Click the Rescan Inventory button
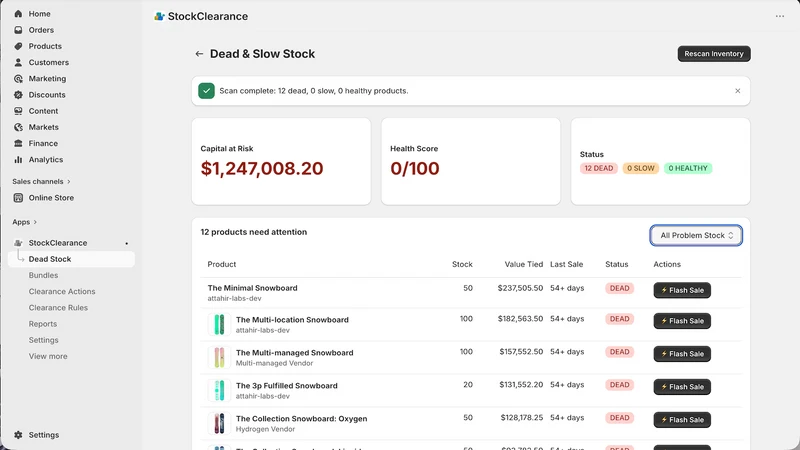Screen dimensions: 800x450 (714, 54)
